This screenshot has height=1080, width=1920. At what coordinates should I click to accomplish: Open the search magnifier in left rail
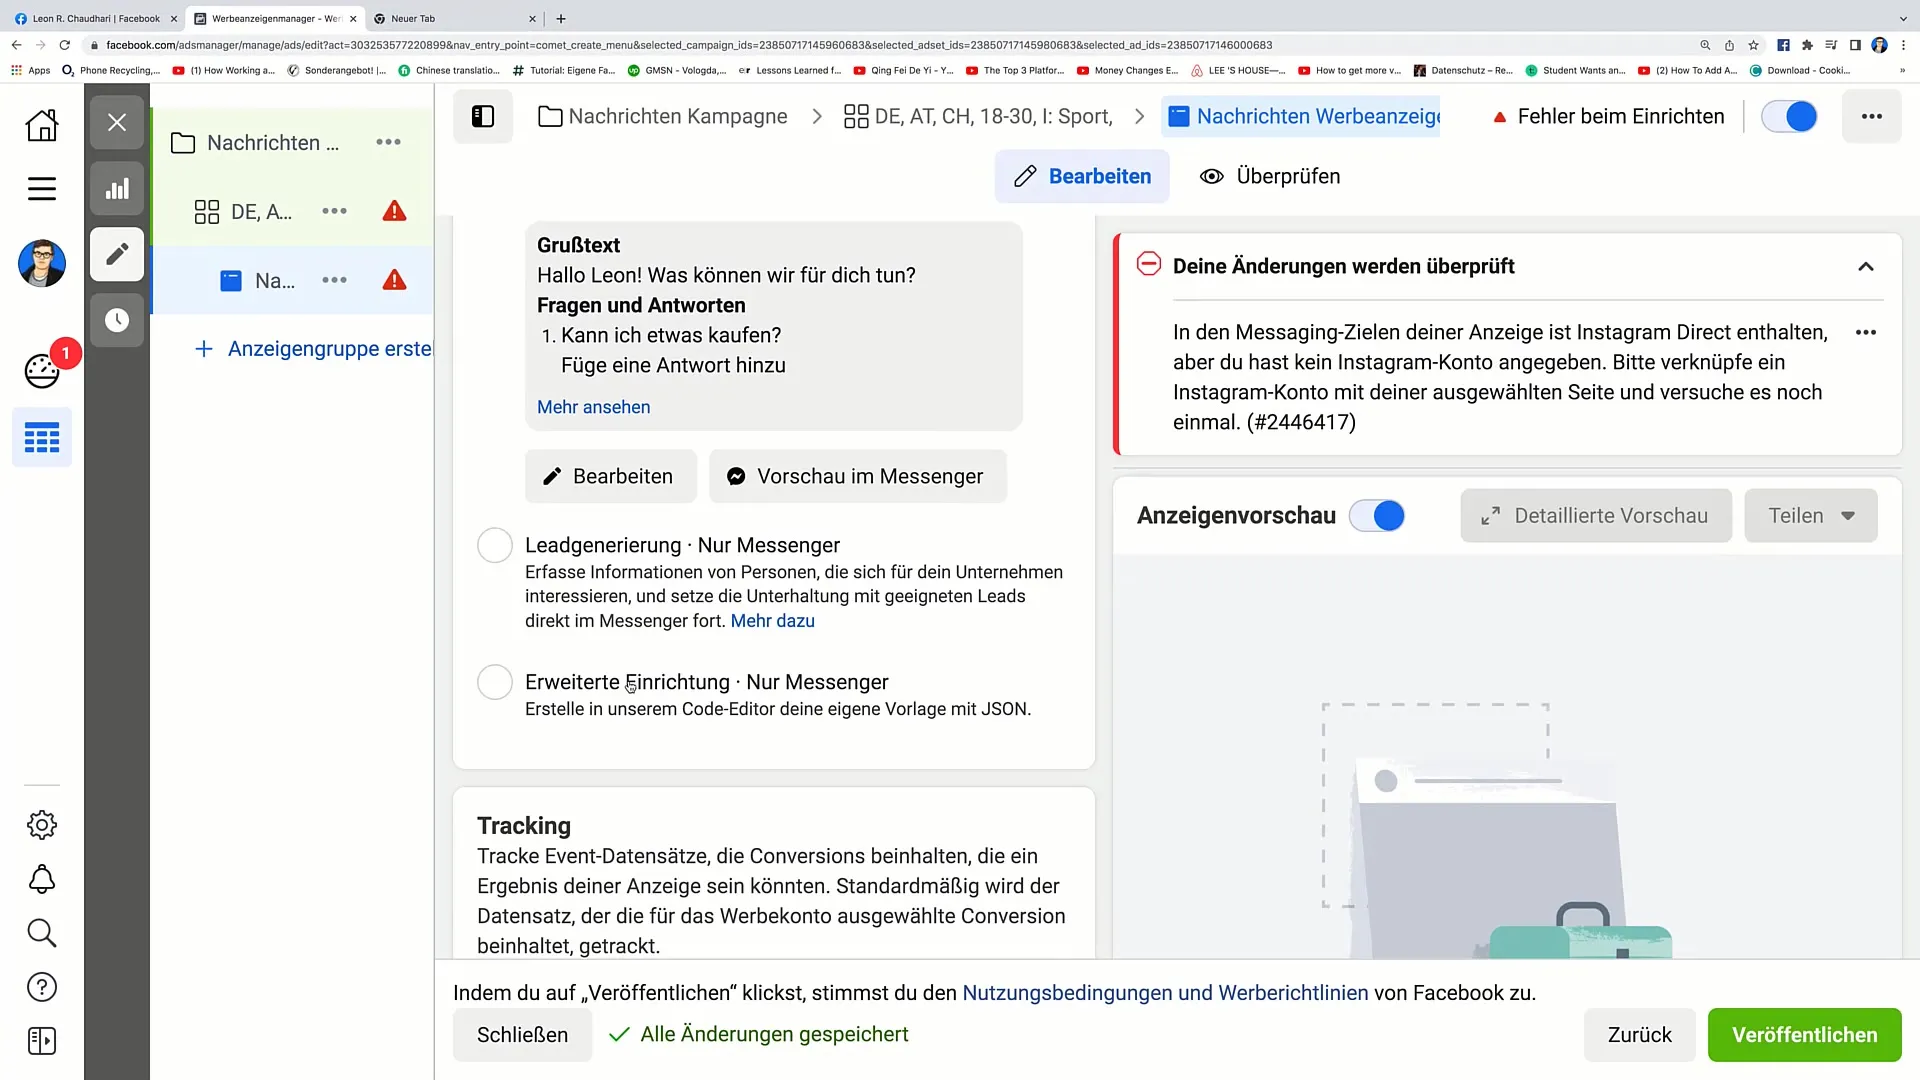coord(42,933)
